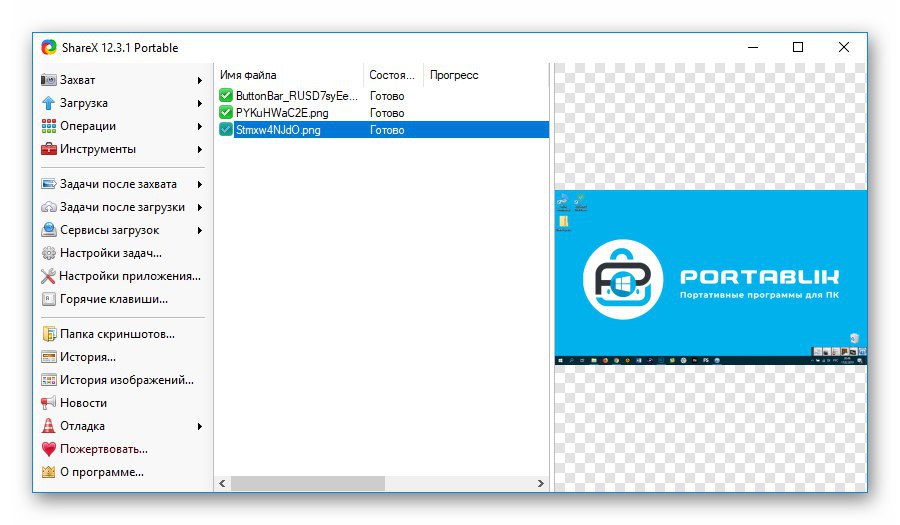The height and width of the screenshot is (525, 900).
Task: Click the scrollbar left arrow
Action: coord(223,483)
